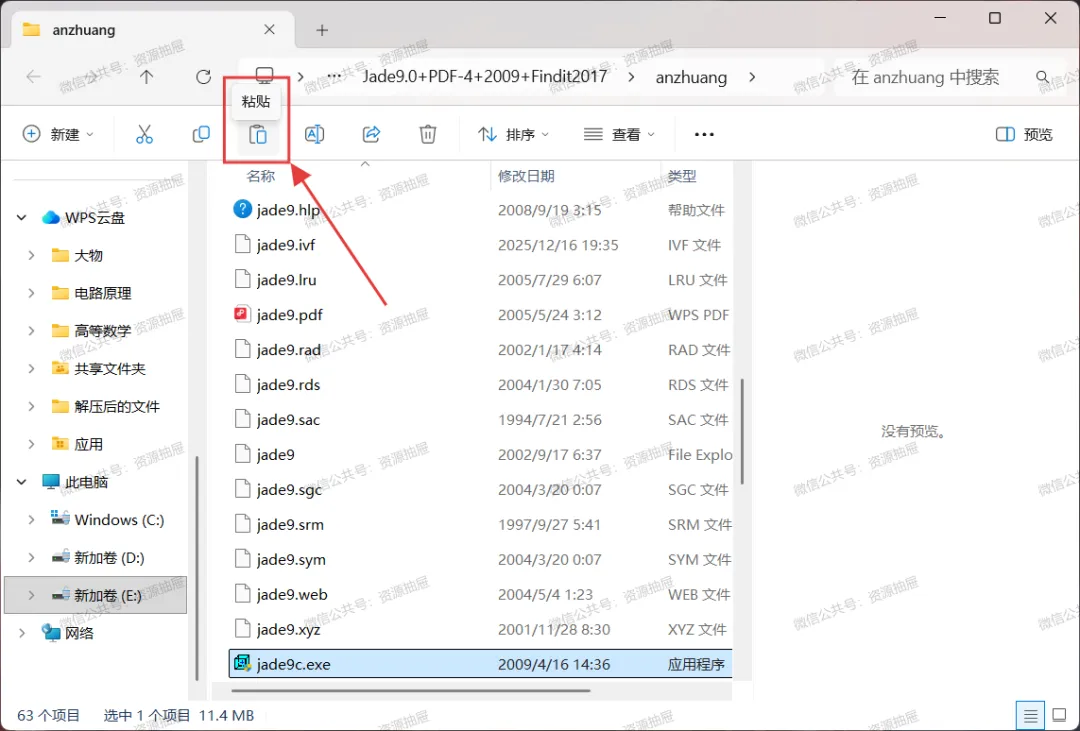Sort by the 修改日期 column header

pos(526,176)
